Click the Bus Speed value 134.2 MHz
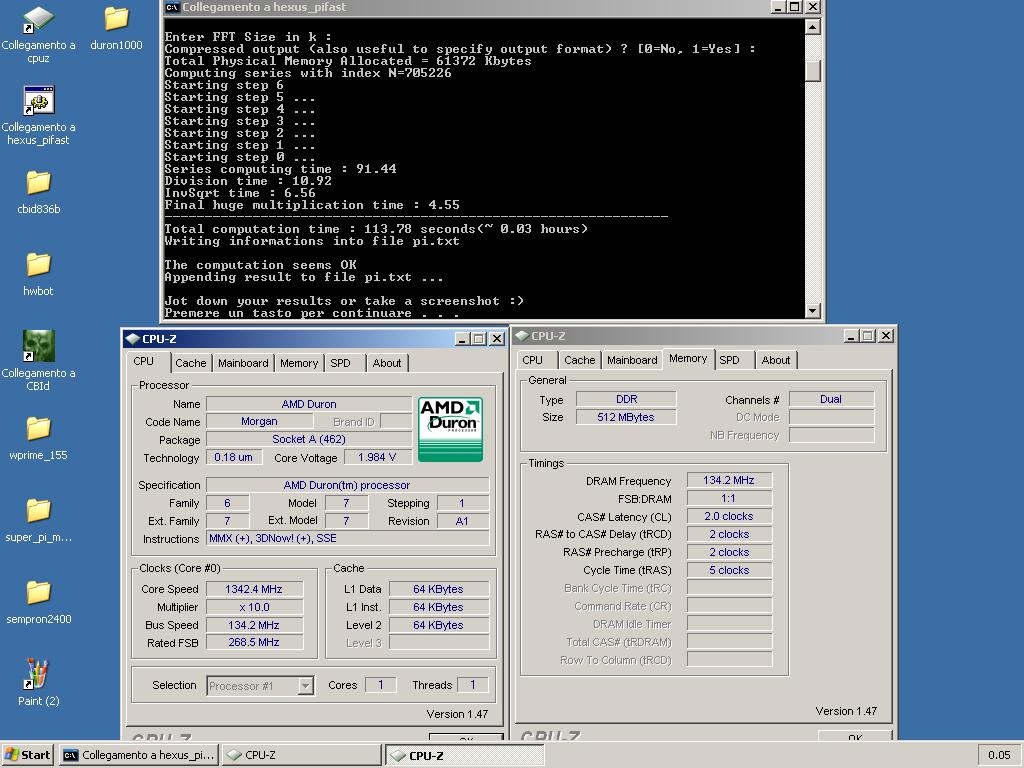The height and width of the screenshot is (768, 1024). coord(254,625)
